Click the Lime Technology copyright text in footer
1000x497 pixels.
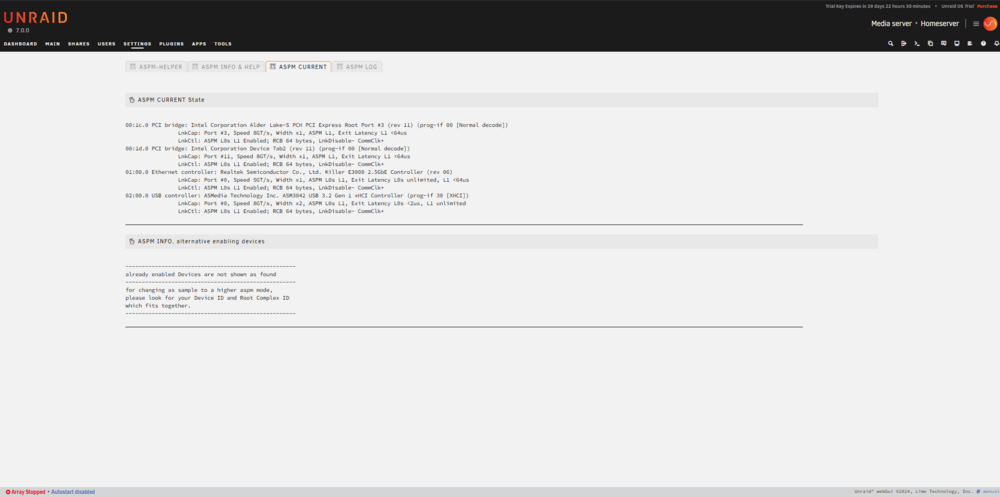click(914, 492)
